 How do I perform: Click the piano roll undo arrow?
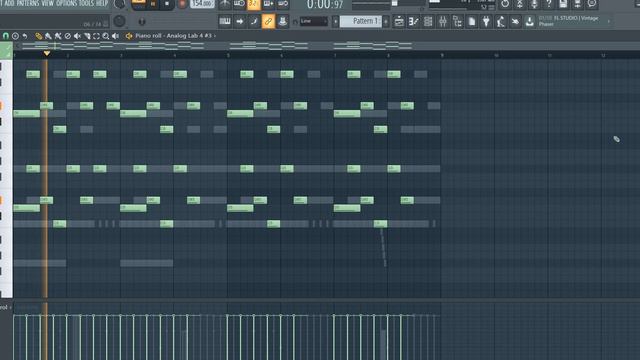coord(25,36)
